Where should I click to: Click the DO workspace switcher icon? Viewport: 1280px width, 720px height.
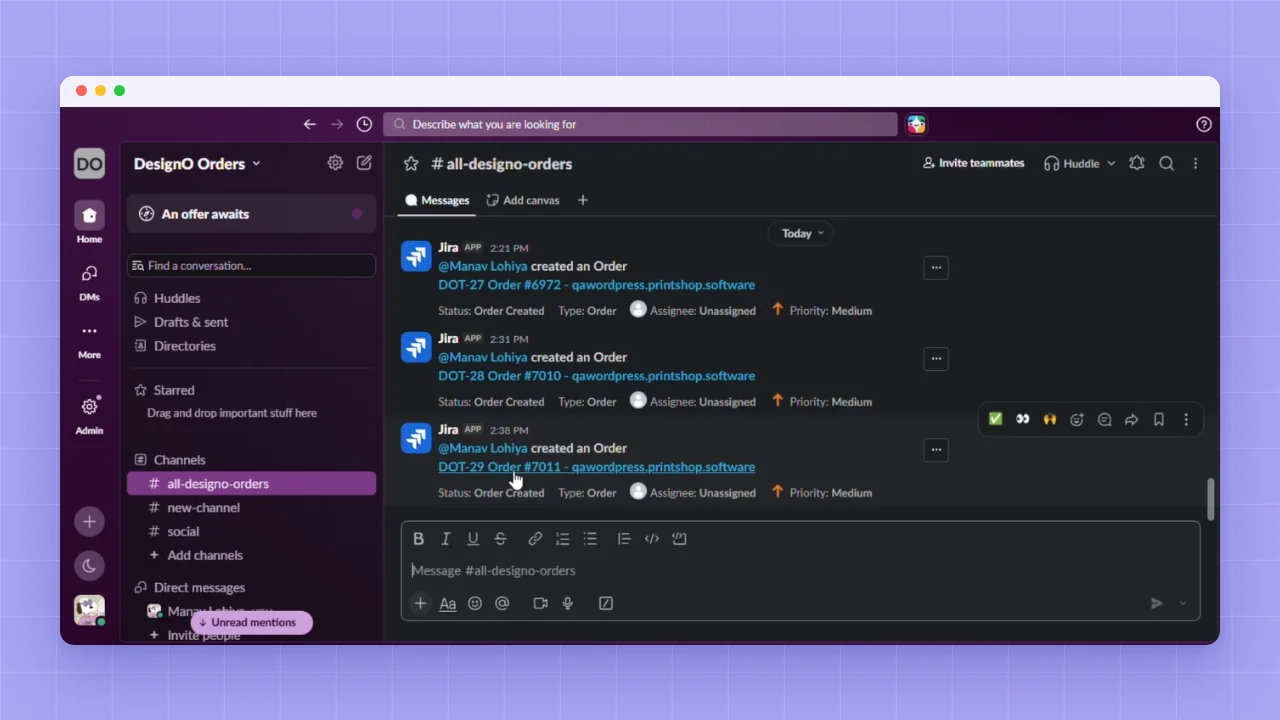[x=89, y=164]
